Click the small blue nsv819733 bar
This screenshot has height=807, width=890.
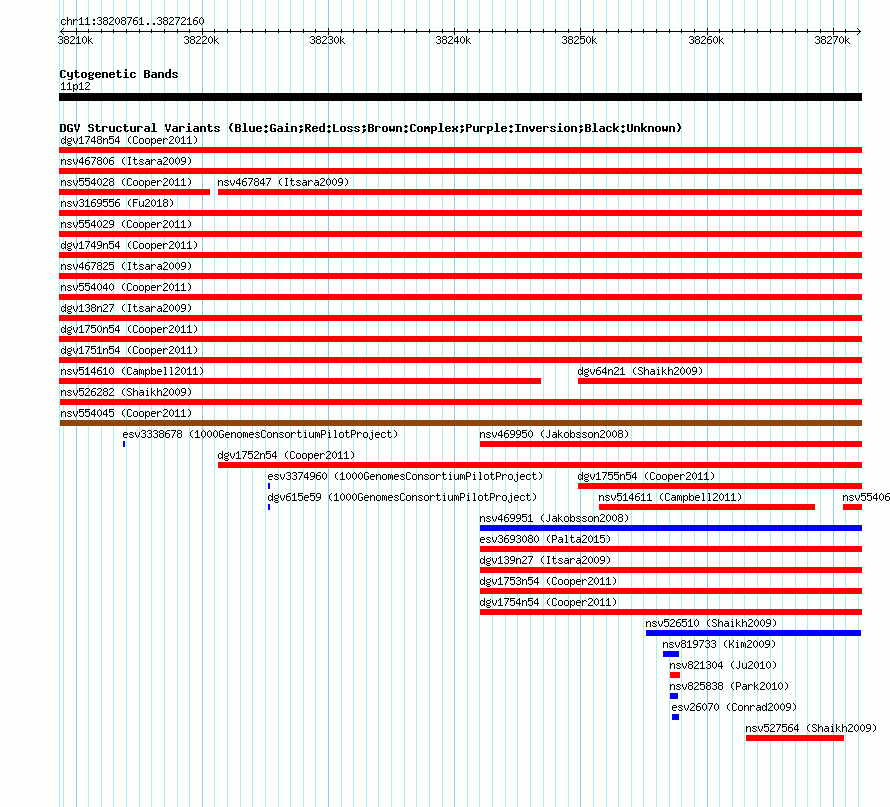point(671,654)
